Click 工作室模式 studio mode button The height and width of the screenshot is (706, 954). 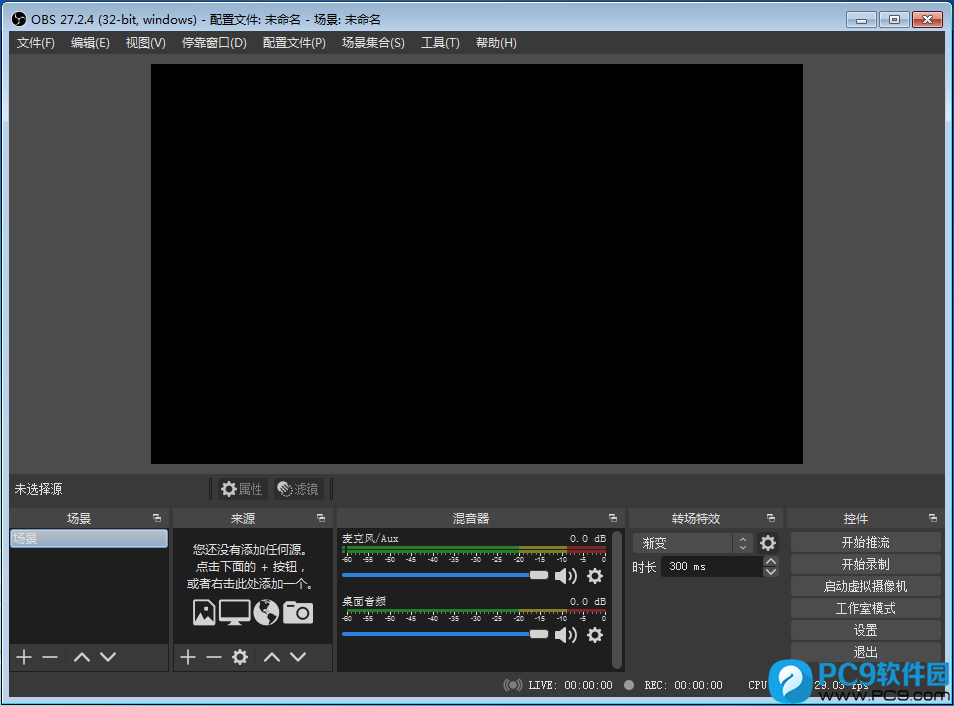865,608
